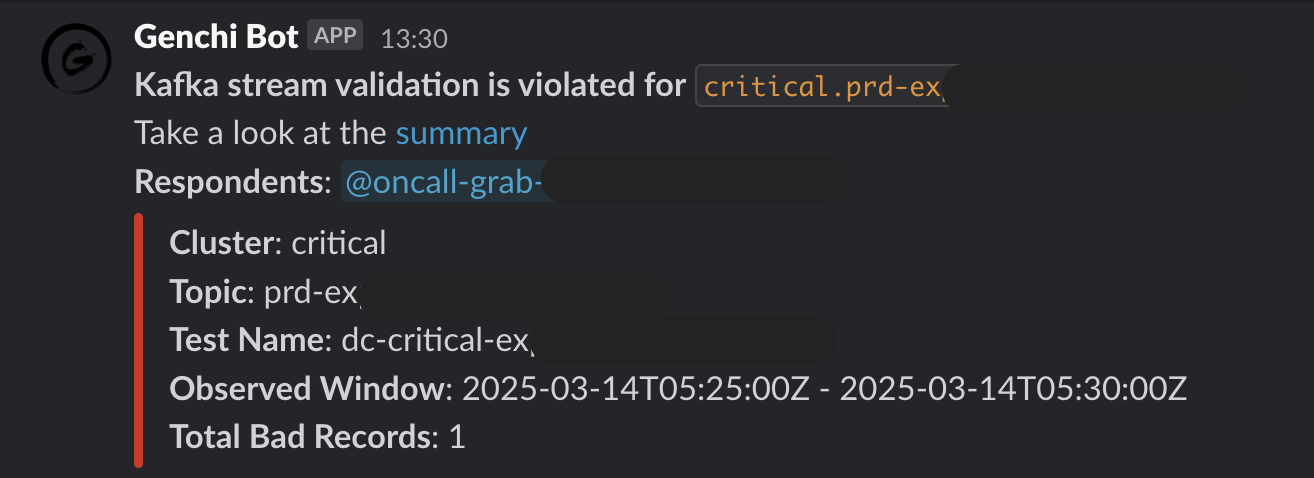The image size is (1314, 478).
Task: Open the Genchi Bot sender name
Action: [216, 38]
